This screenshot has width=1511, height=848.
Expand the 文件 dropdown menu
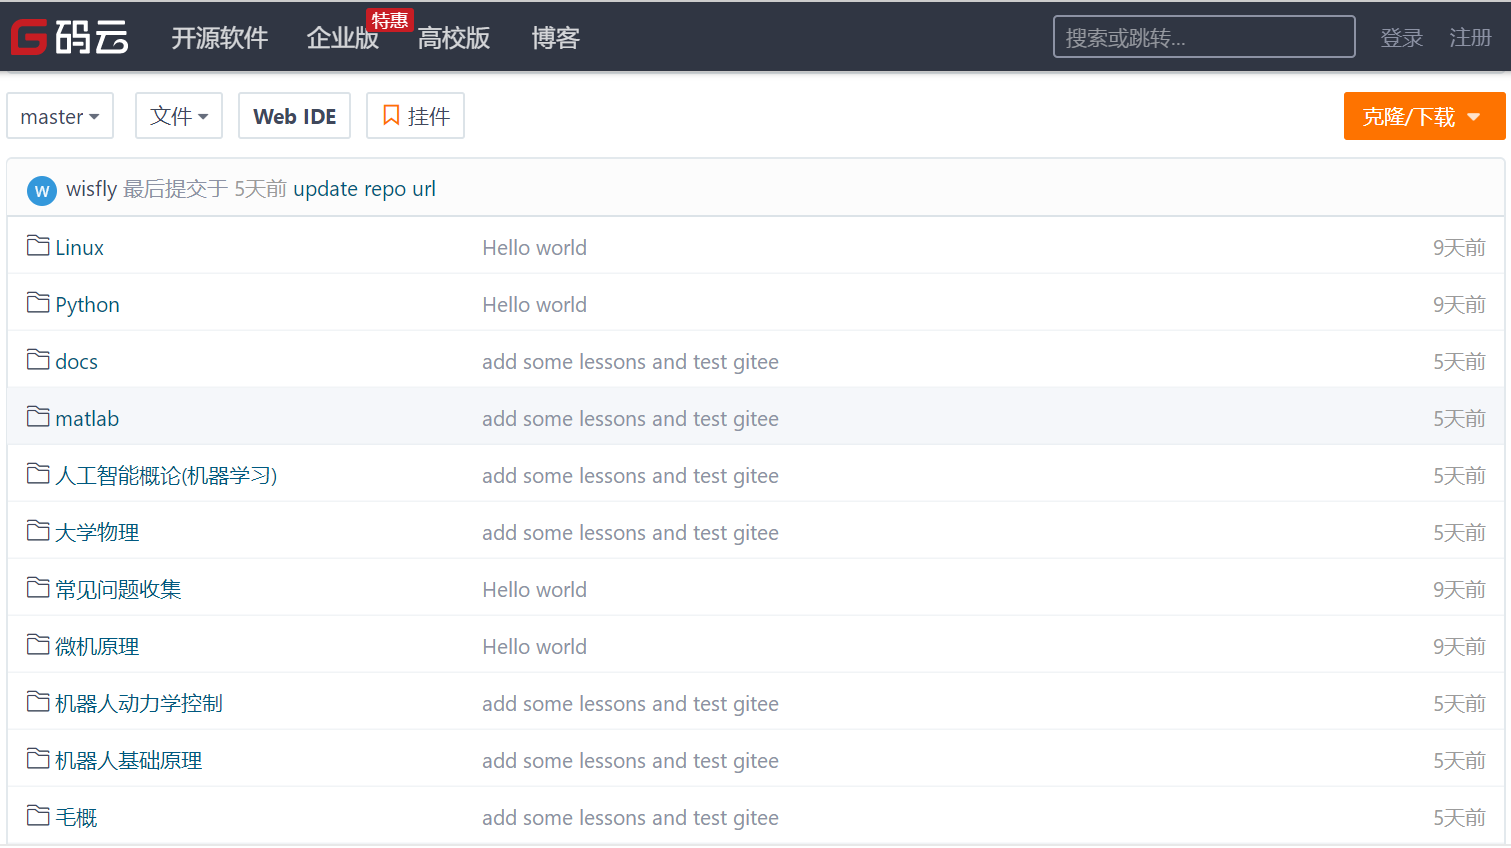179,117
